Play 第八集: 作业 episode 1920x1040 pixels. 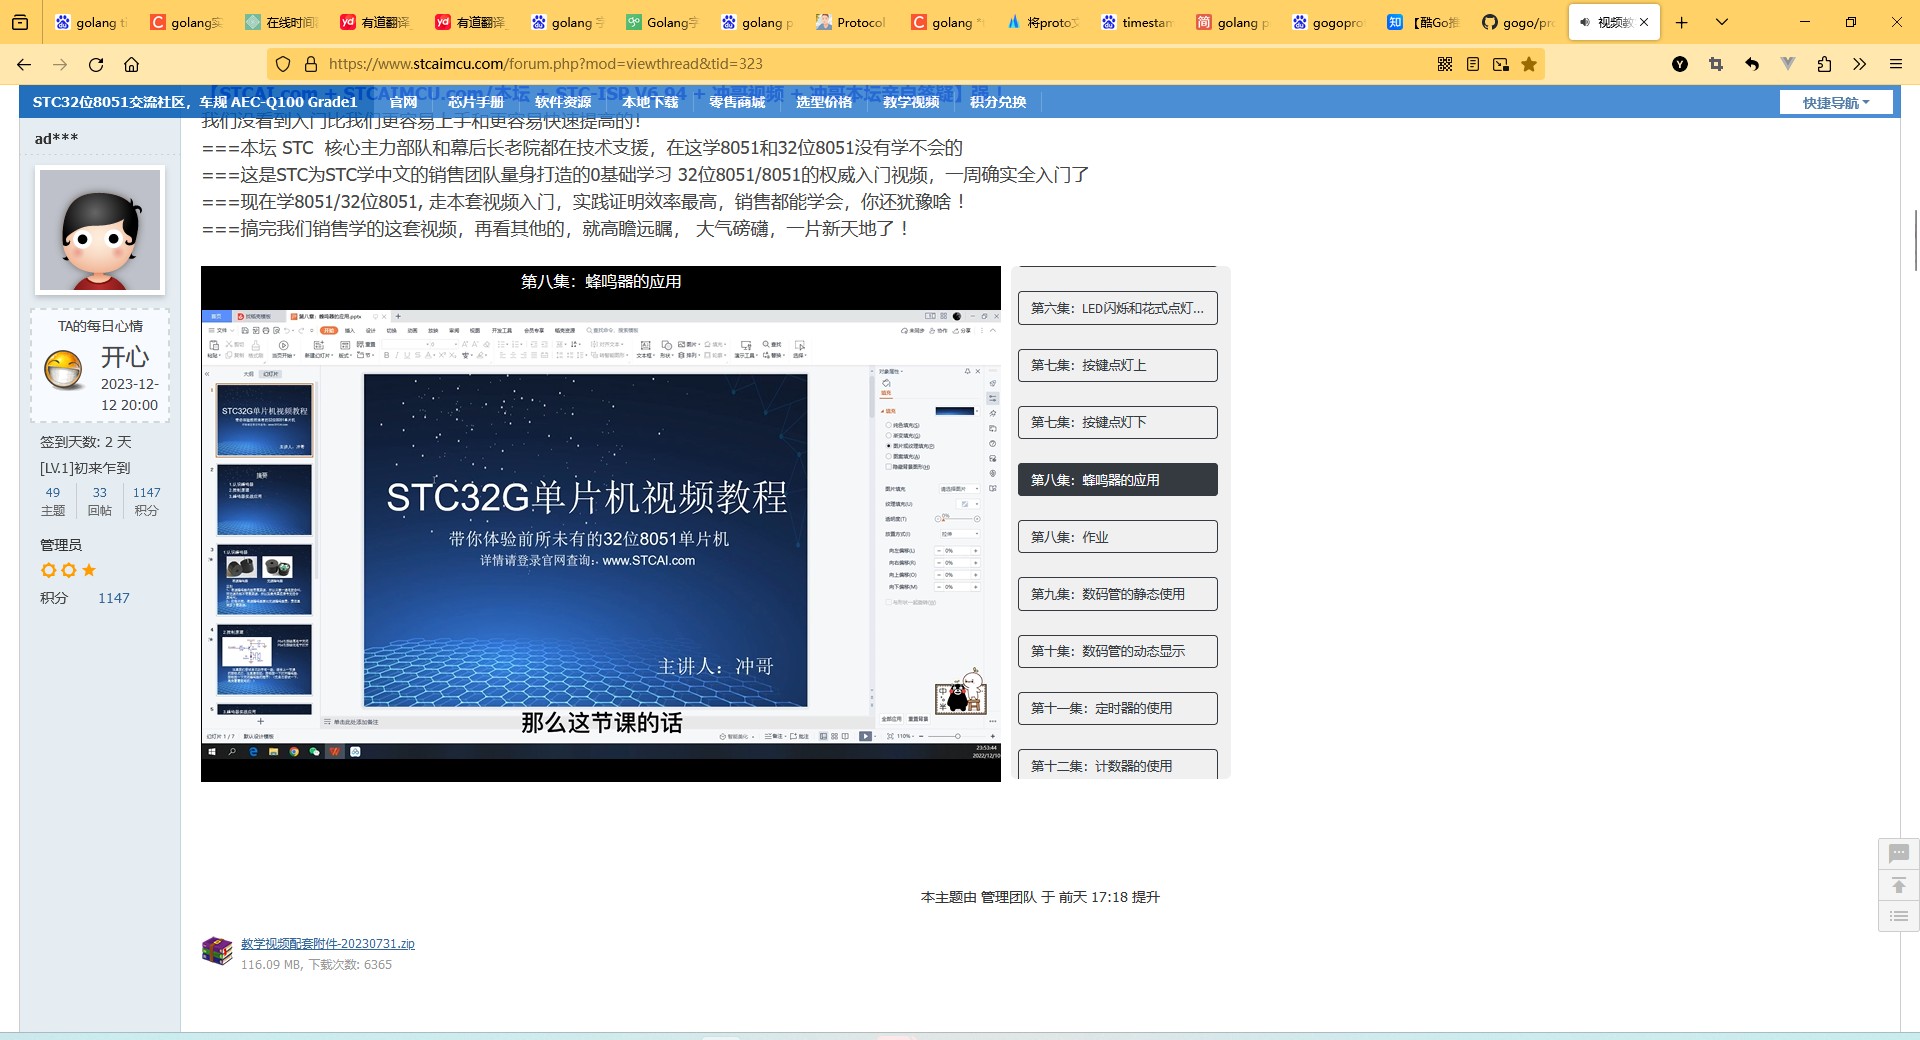1117,536
